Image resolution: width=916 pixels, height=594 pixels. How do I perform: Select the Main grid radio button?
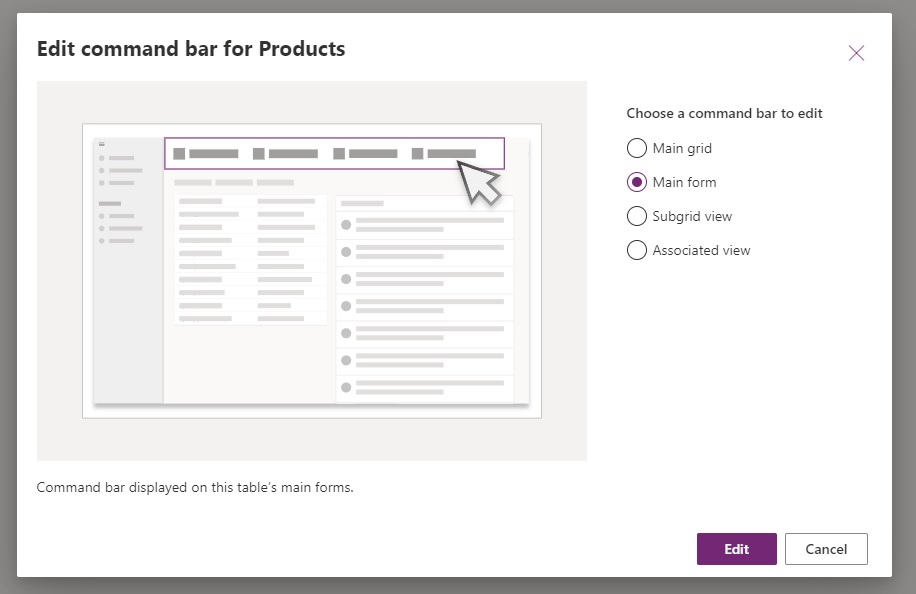coord(636,148)
